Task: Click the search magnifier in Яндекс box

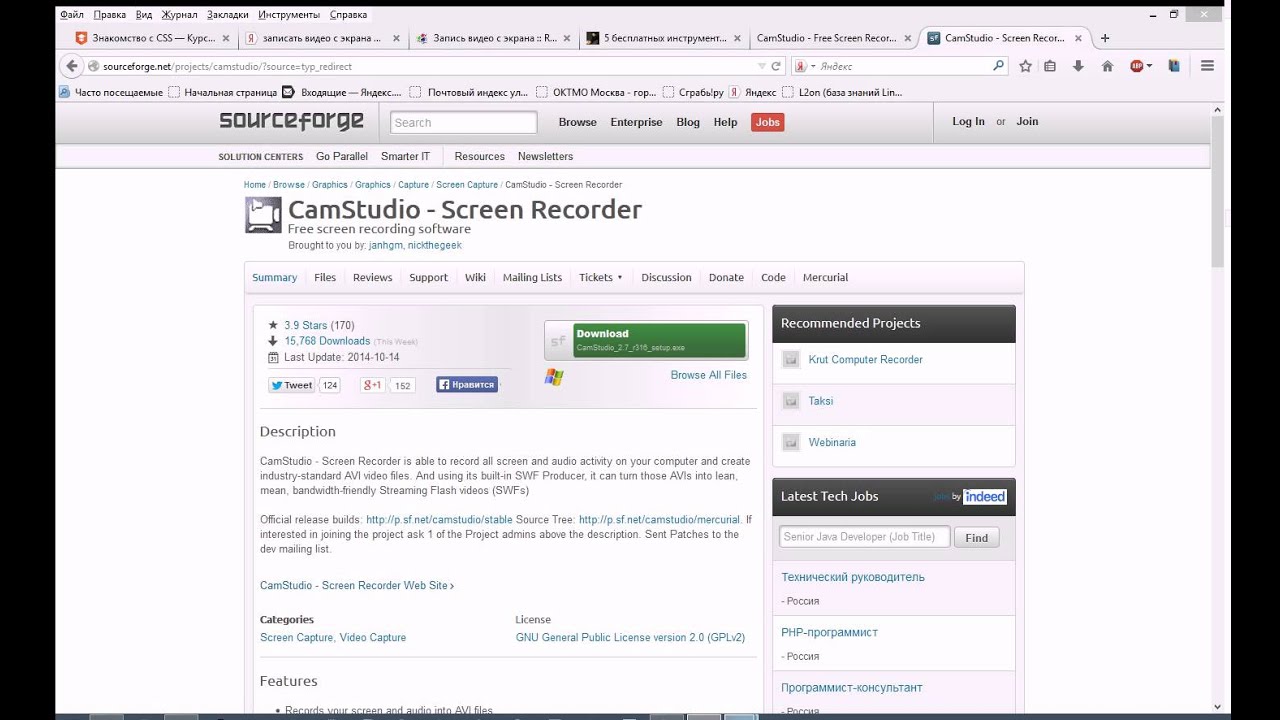Action: tap(998, 66)
